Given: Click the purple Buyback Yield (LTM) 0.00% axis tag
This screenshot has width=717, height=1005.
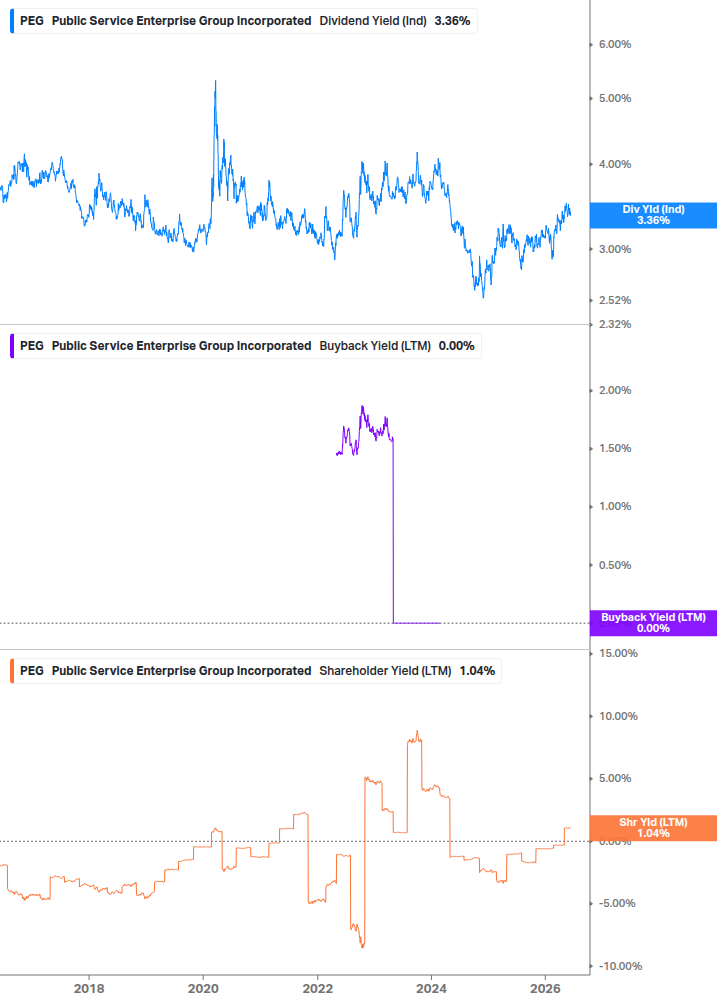Looking at the screenshot, I should [653, 623].
